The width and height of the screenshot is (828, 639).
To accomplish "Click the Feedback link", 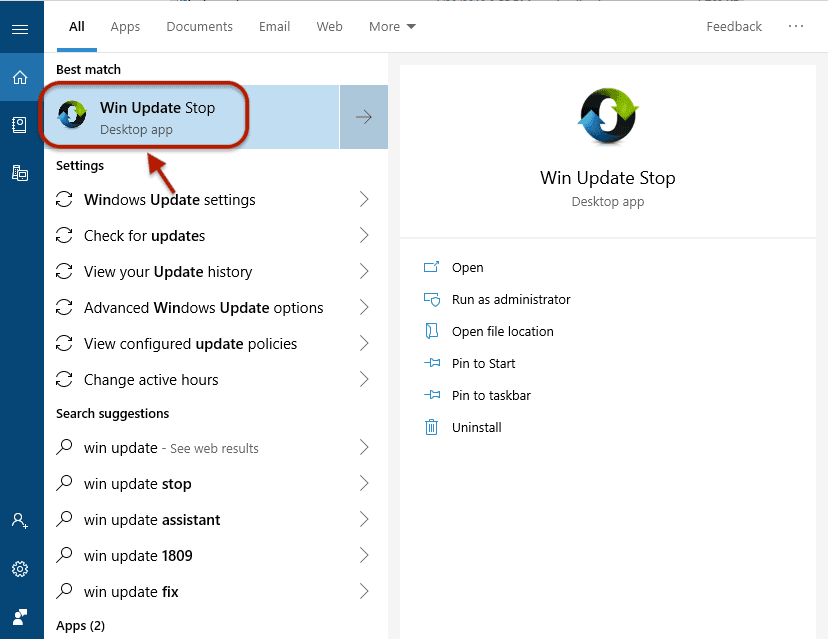I will point(734,26).
